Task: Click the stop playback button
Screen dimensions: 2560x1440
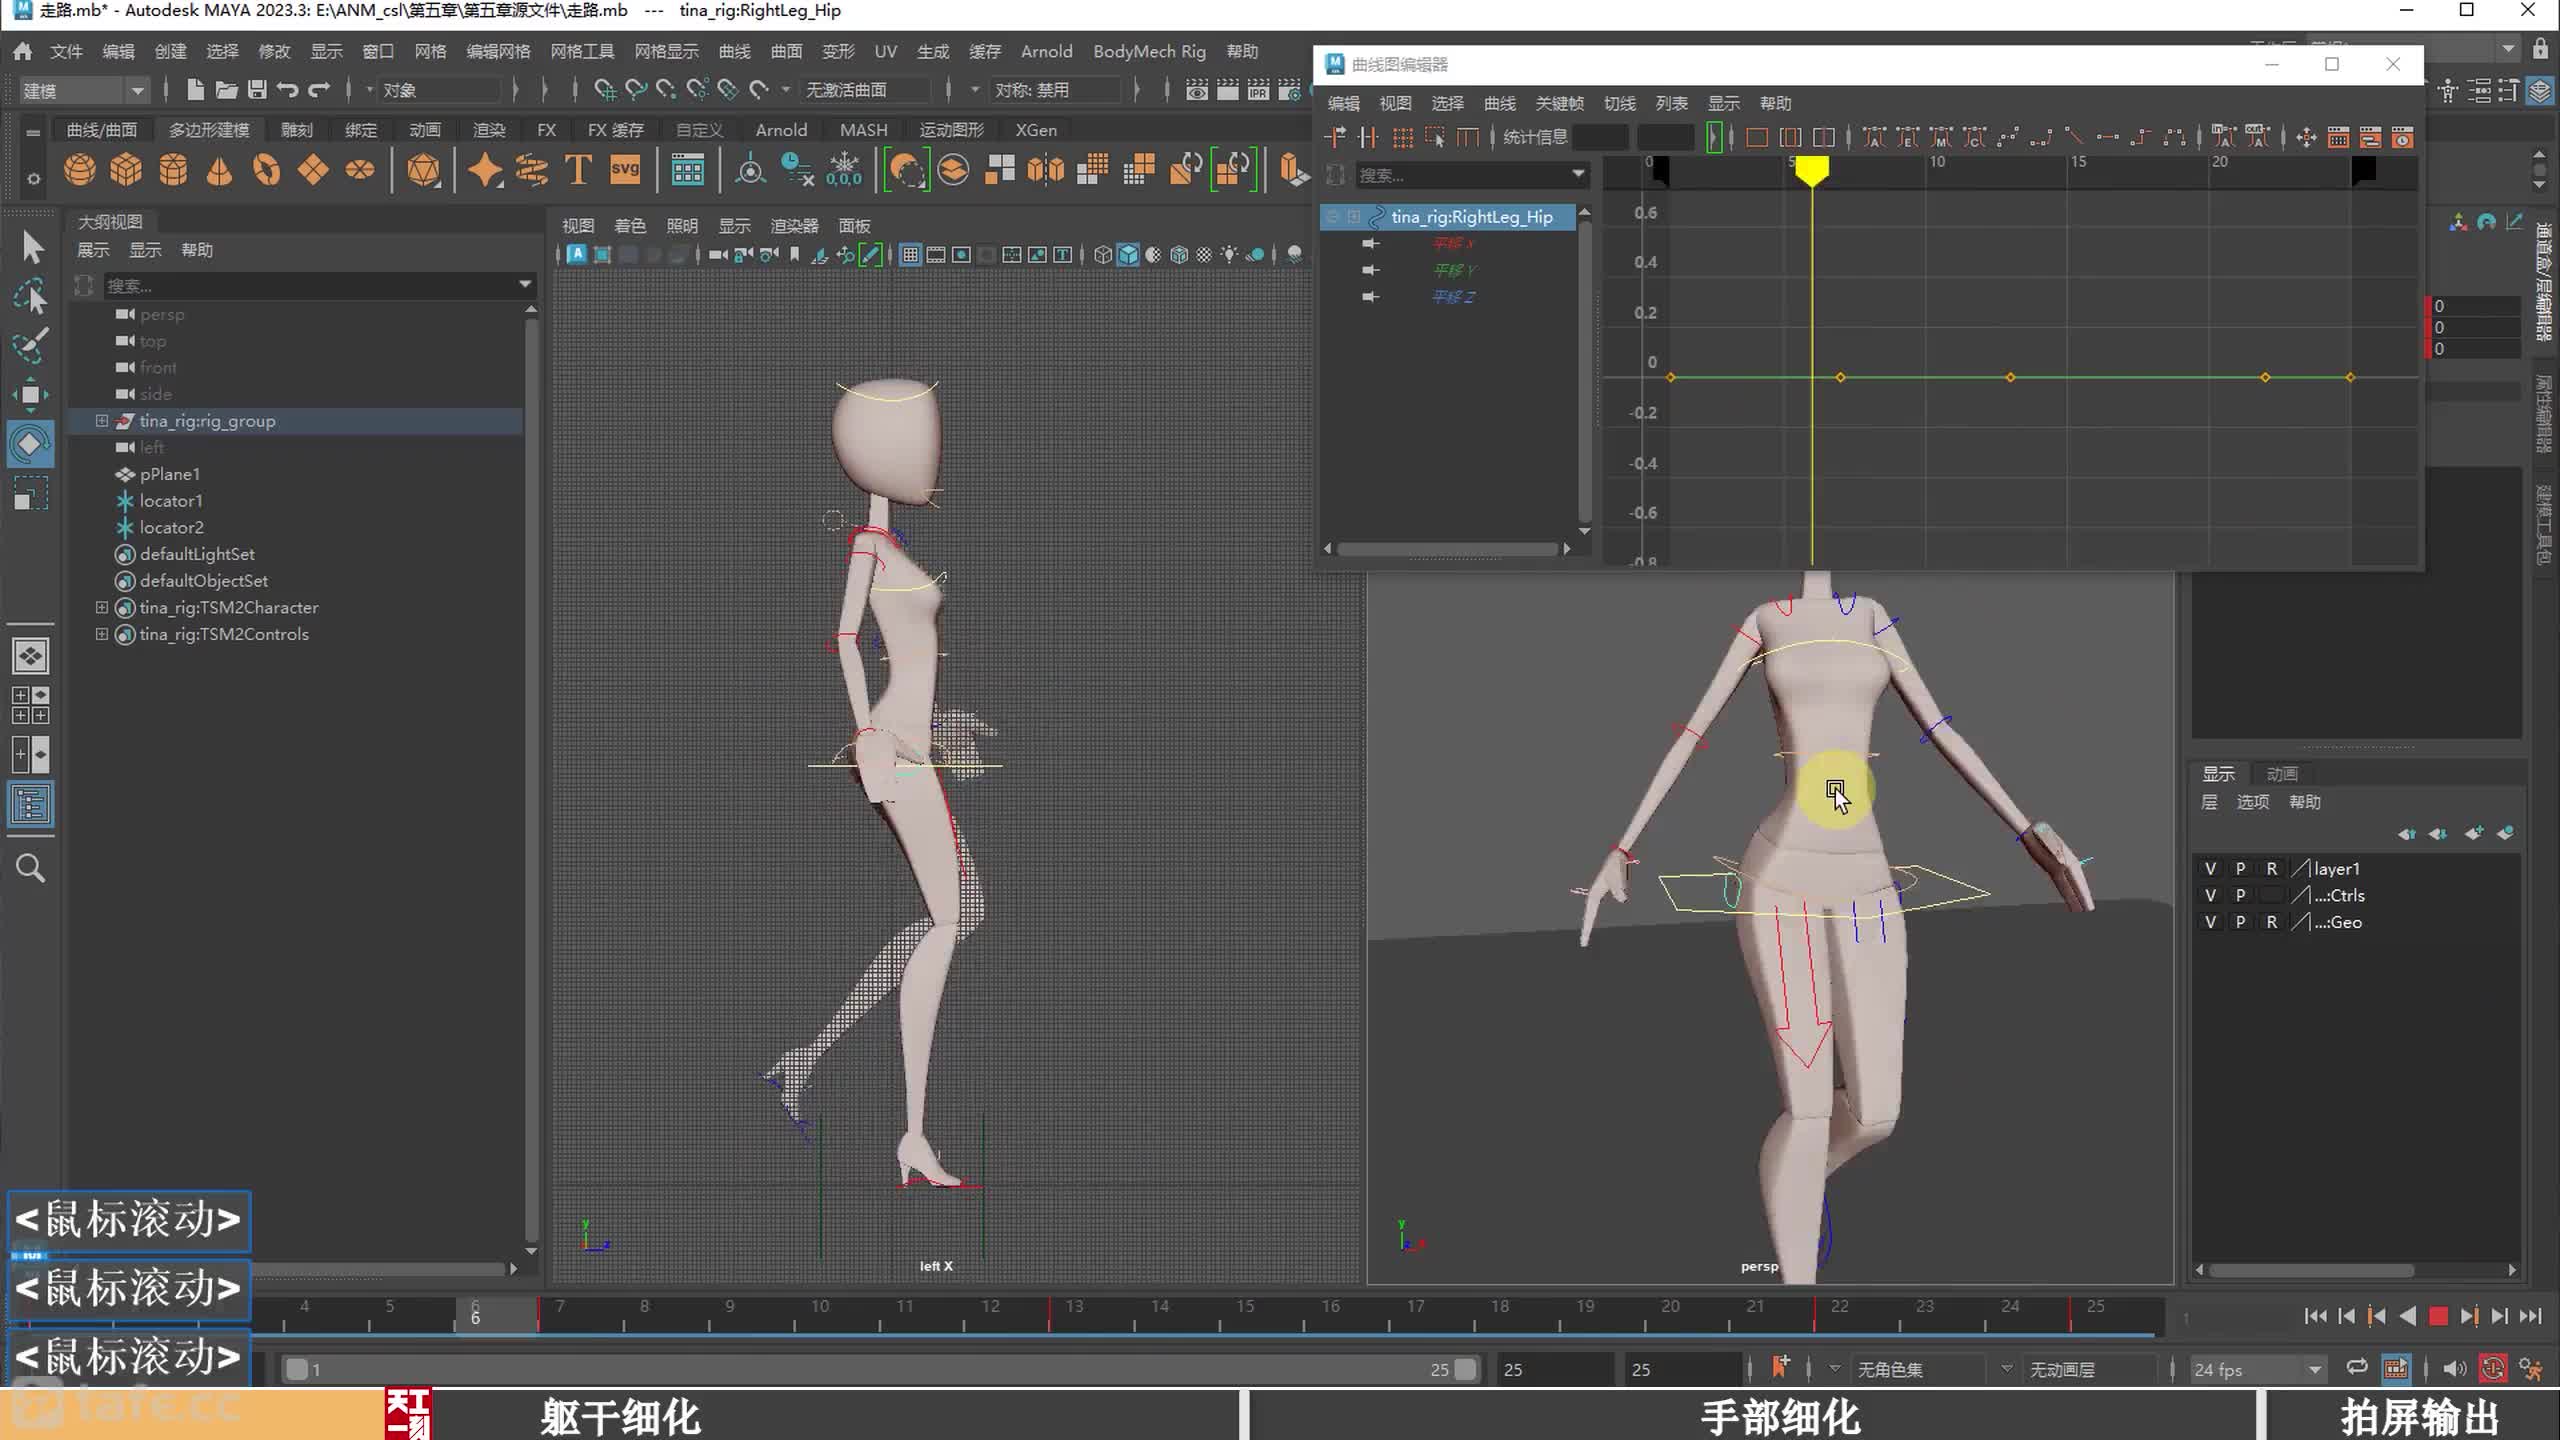Action: (x=2438, y=1316)
